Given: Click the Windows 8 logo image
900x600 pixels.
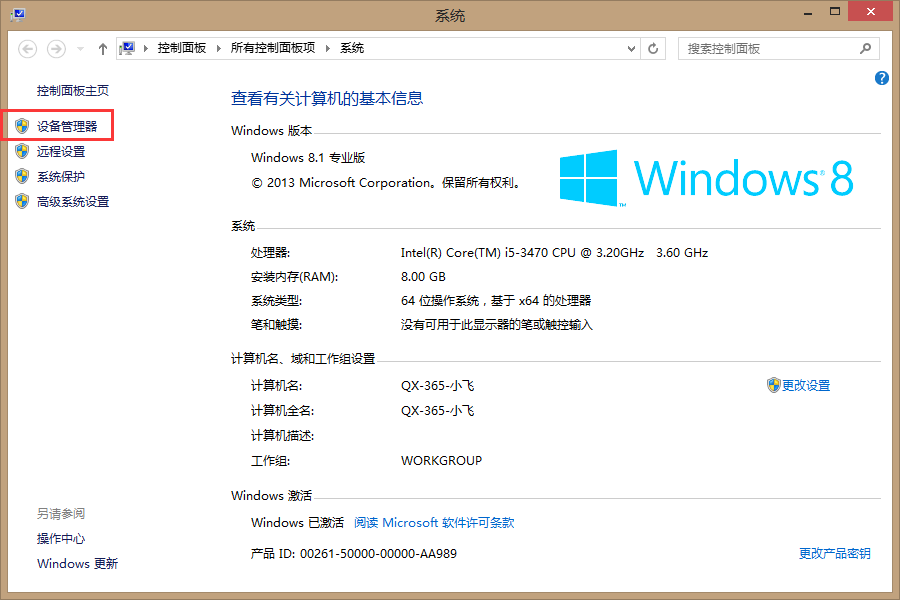Looking at the screenshot, I should click(706, 178).
